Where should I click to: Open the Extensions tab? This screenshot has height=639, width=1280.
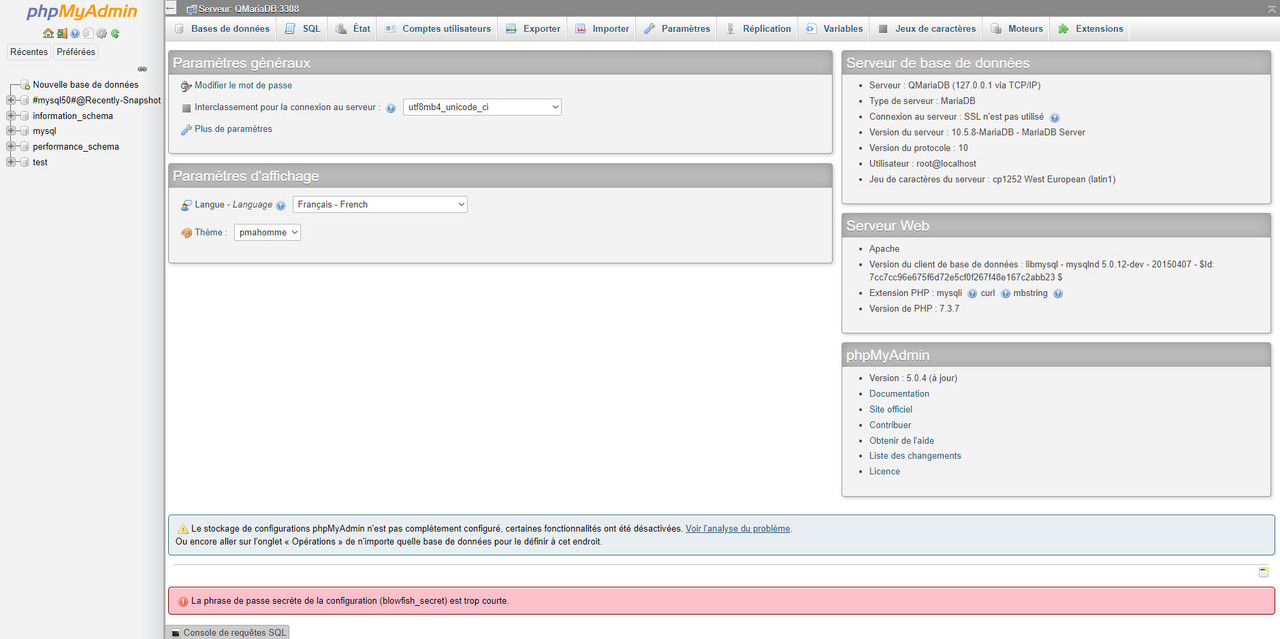pyautogui.click(x=1091, y=29)
